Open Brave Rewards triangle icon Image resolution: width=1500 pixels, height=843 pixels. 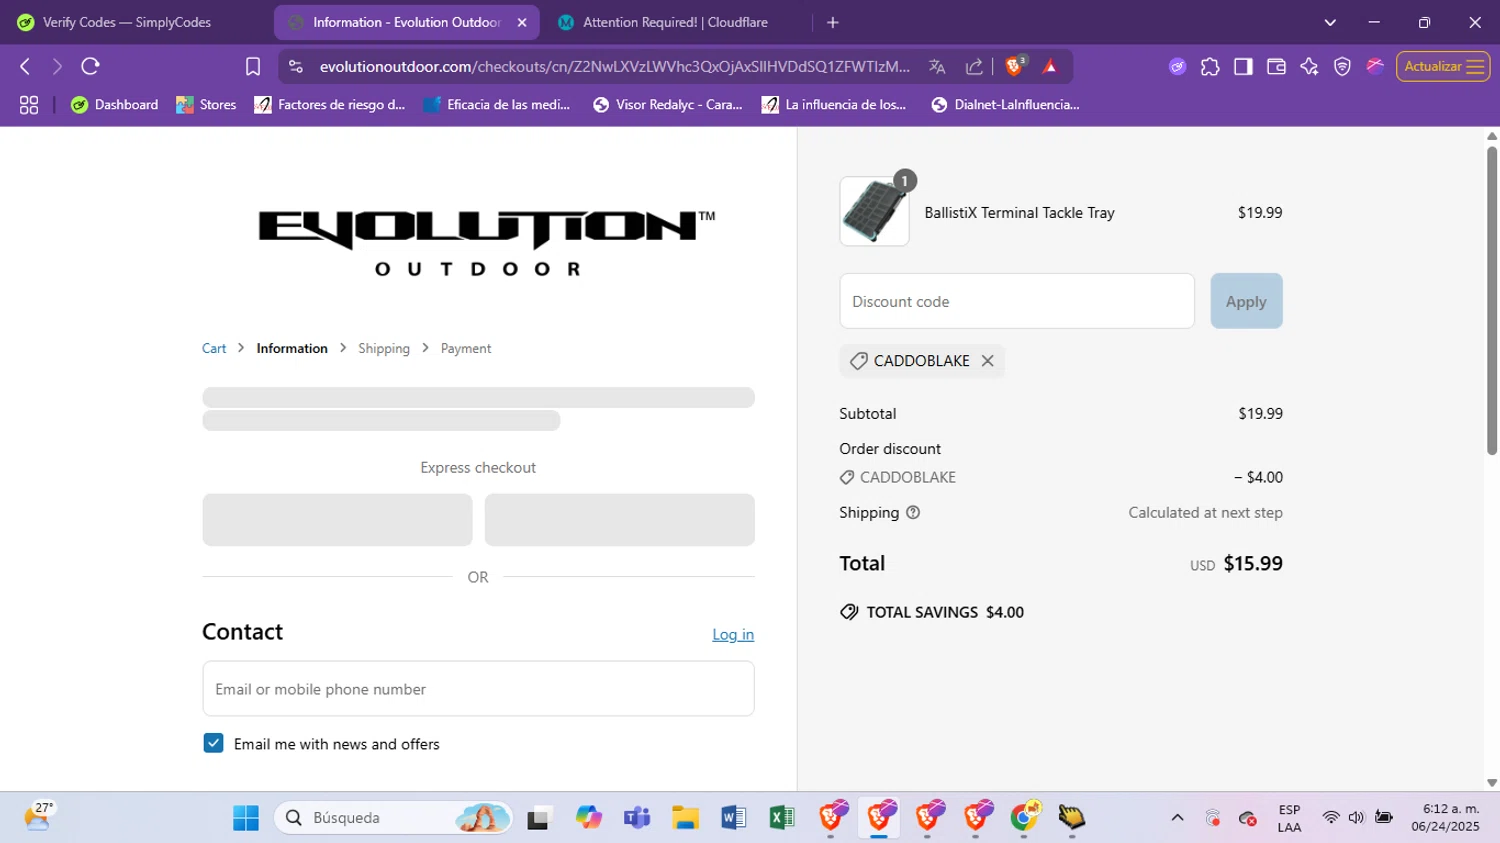1050,67
